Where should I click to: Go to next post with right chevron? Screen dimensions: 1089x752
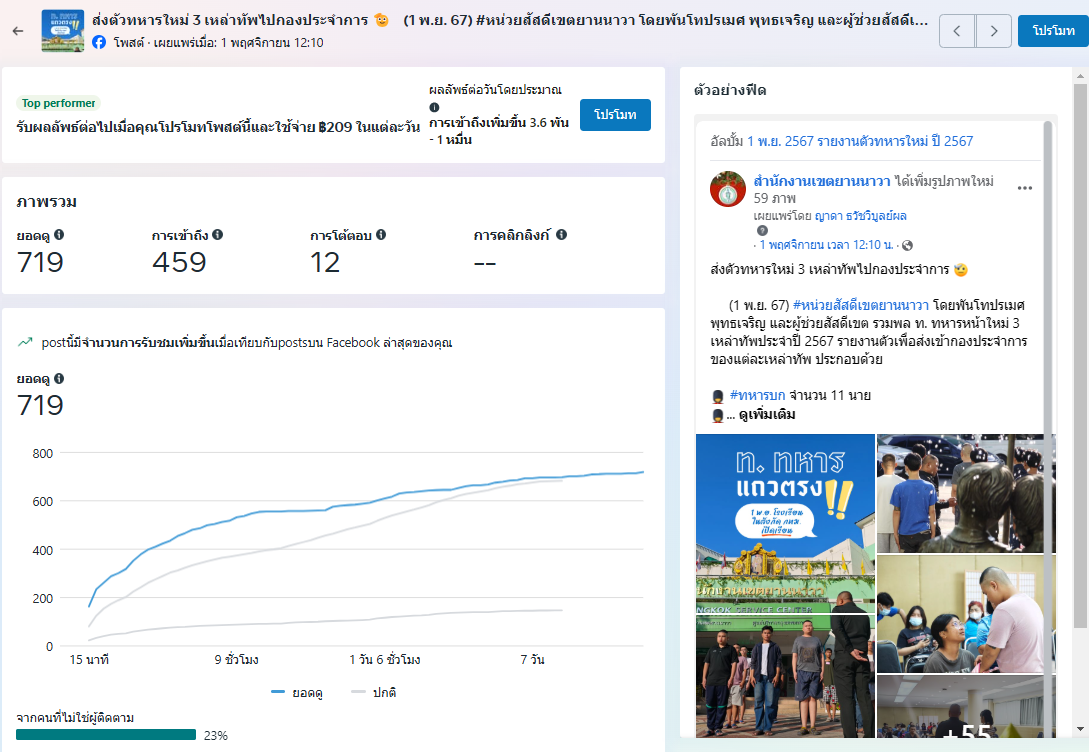point(993,31)
